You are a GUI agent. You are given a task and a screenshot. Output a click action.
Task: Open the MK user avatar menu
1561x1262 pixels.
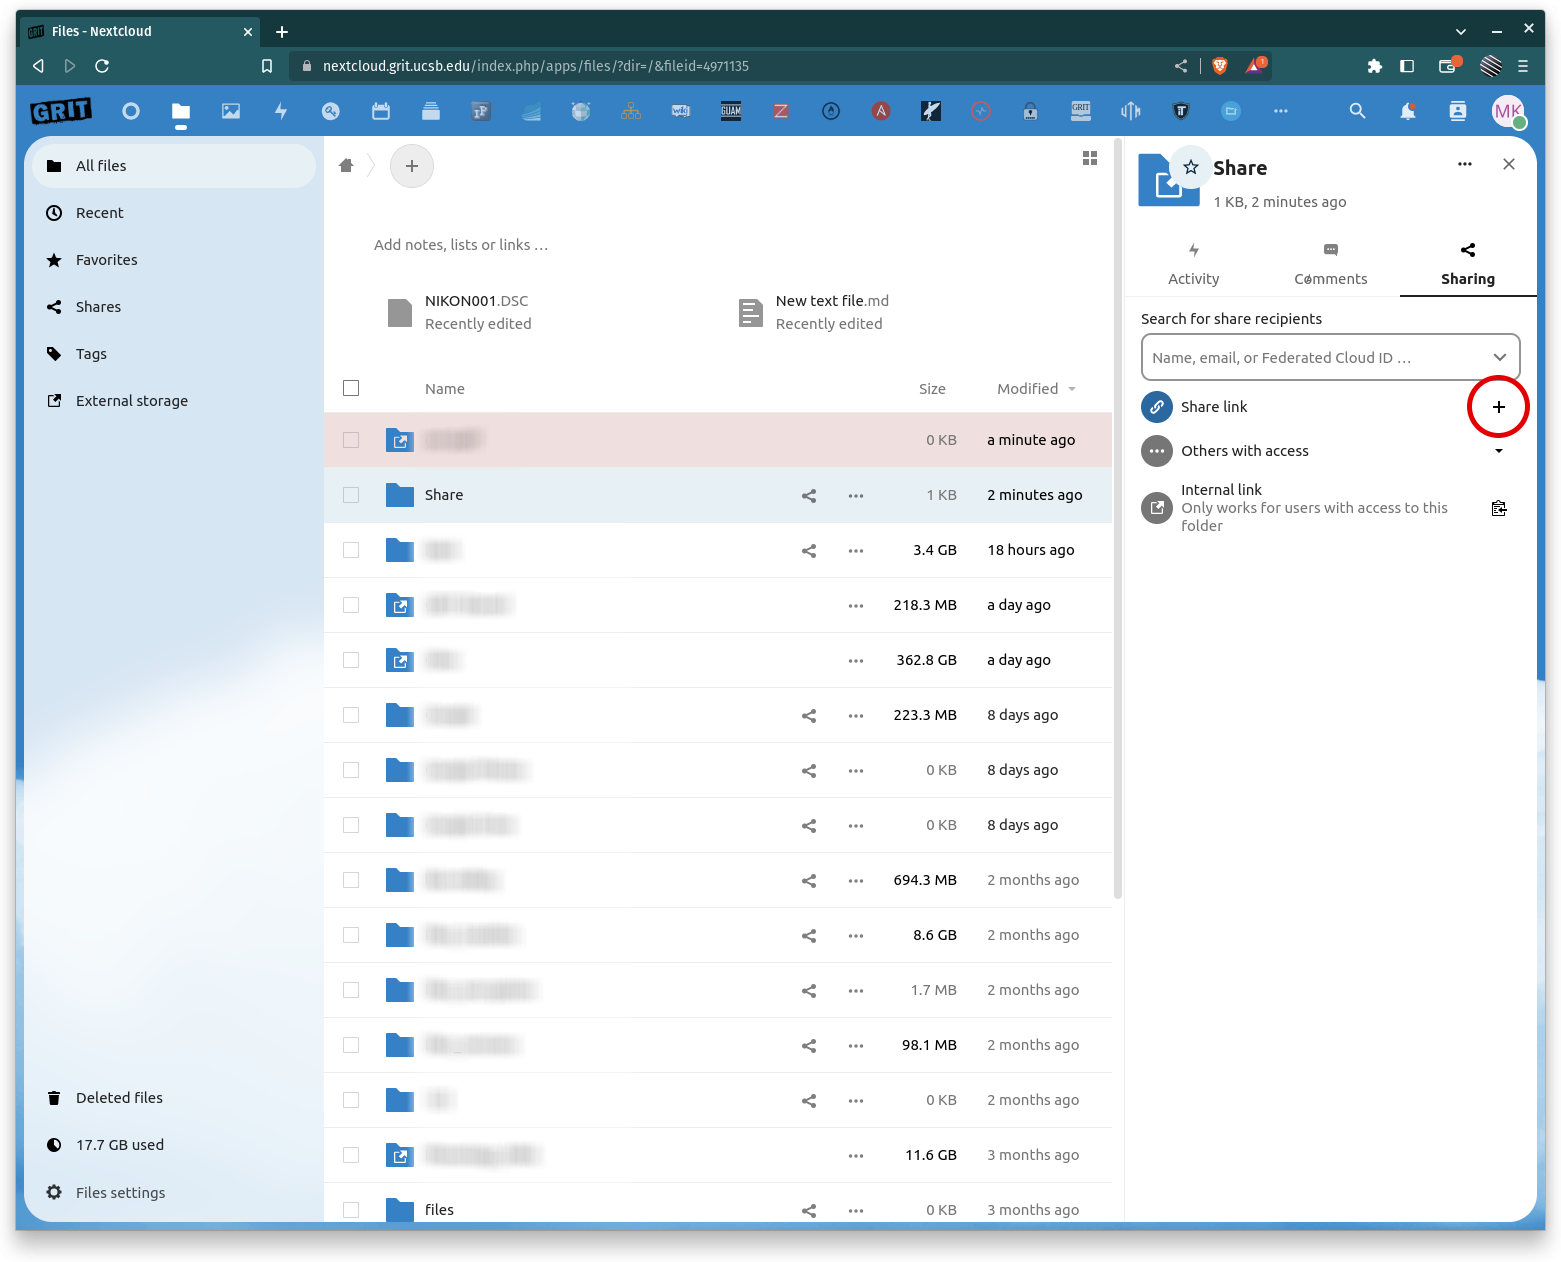point(1508,111)
